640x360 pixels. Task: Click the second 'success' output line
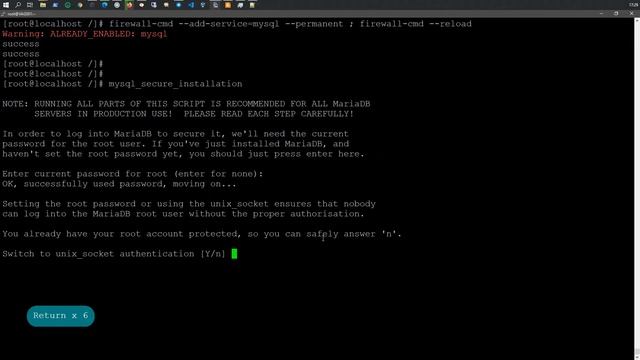point(21,54)
